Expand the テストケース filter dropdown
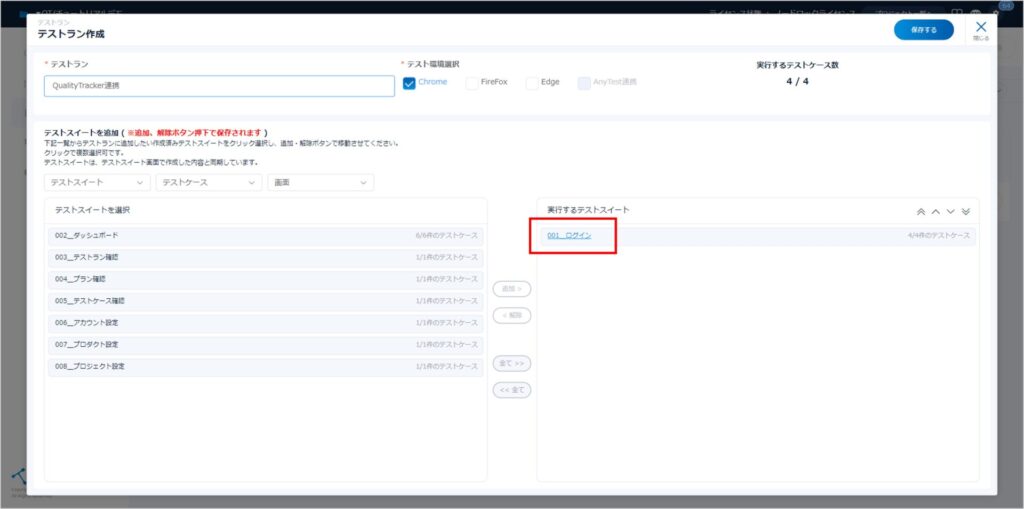This screenshot has height=509, width=1024. [209, 182]
